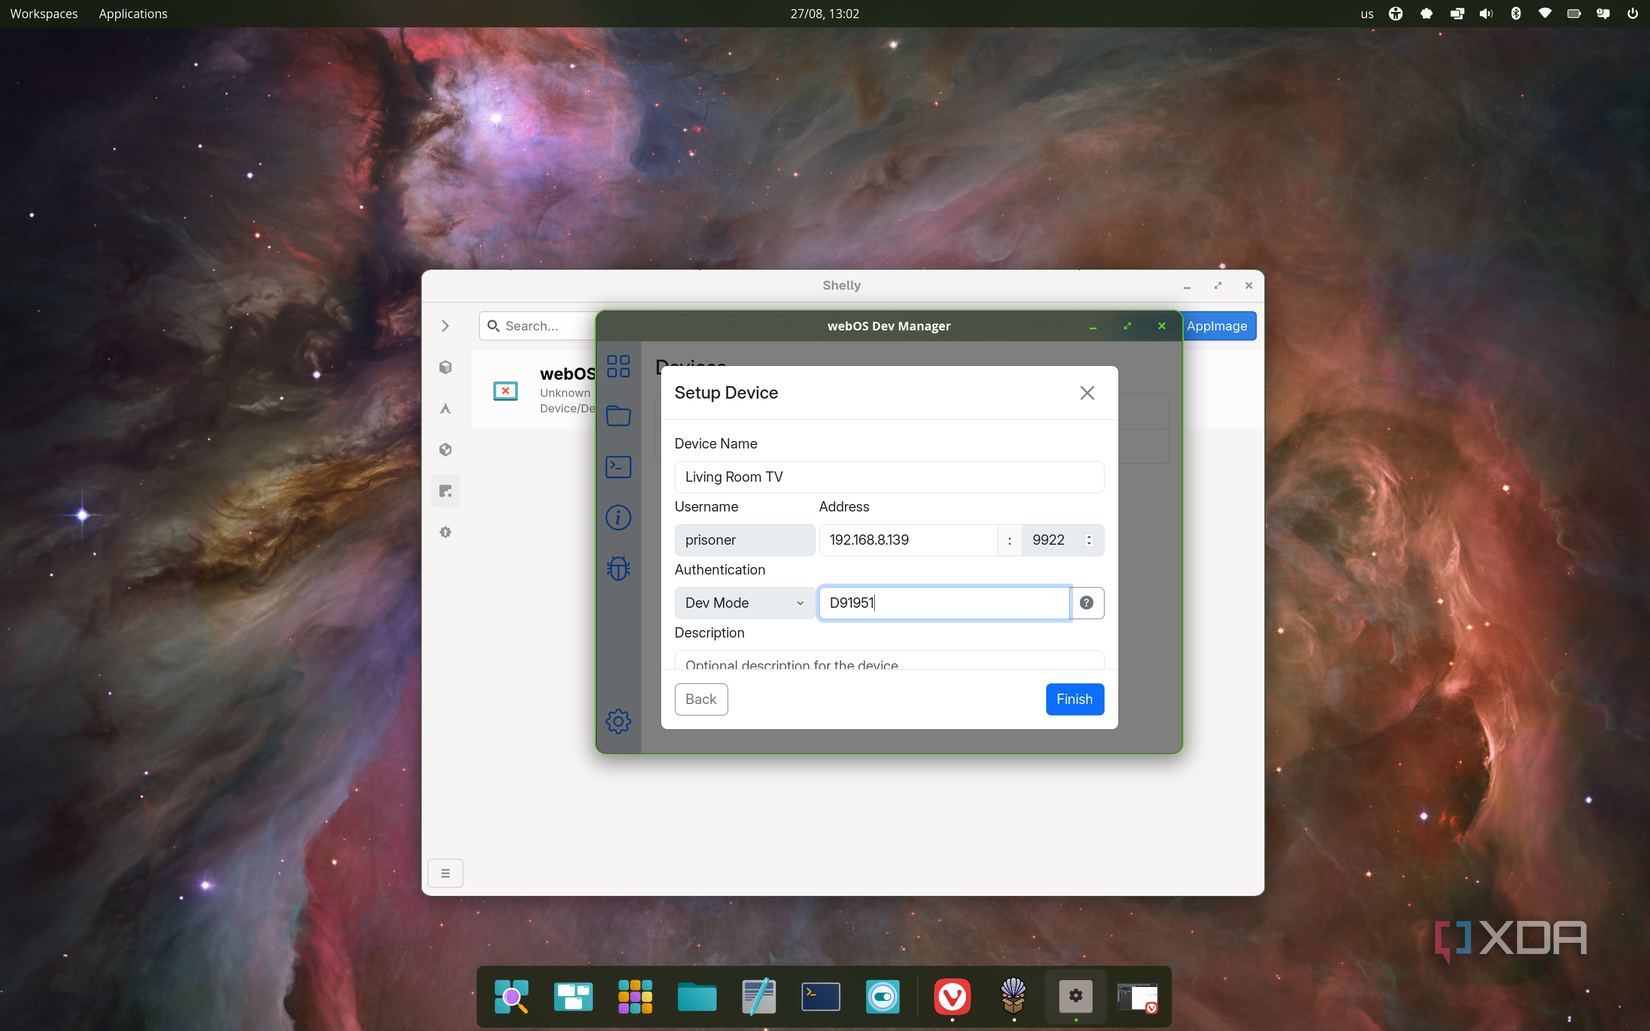The width and height of the screenshot is (1650, 1031).
Task: Click the port stepper arrows next to 9922
Action: pyautogui.click(x=1089, y=540)
